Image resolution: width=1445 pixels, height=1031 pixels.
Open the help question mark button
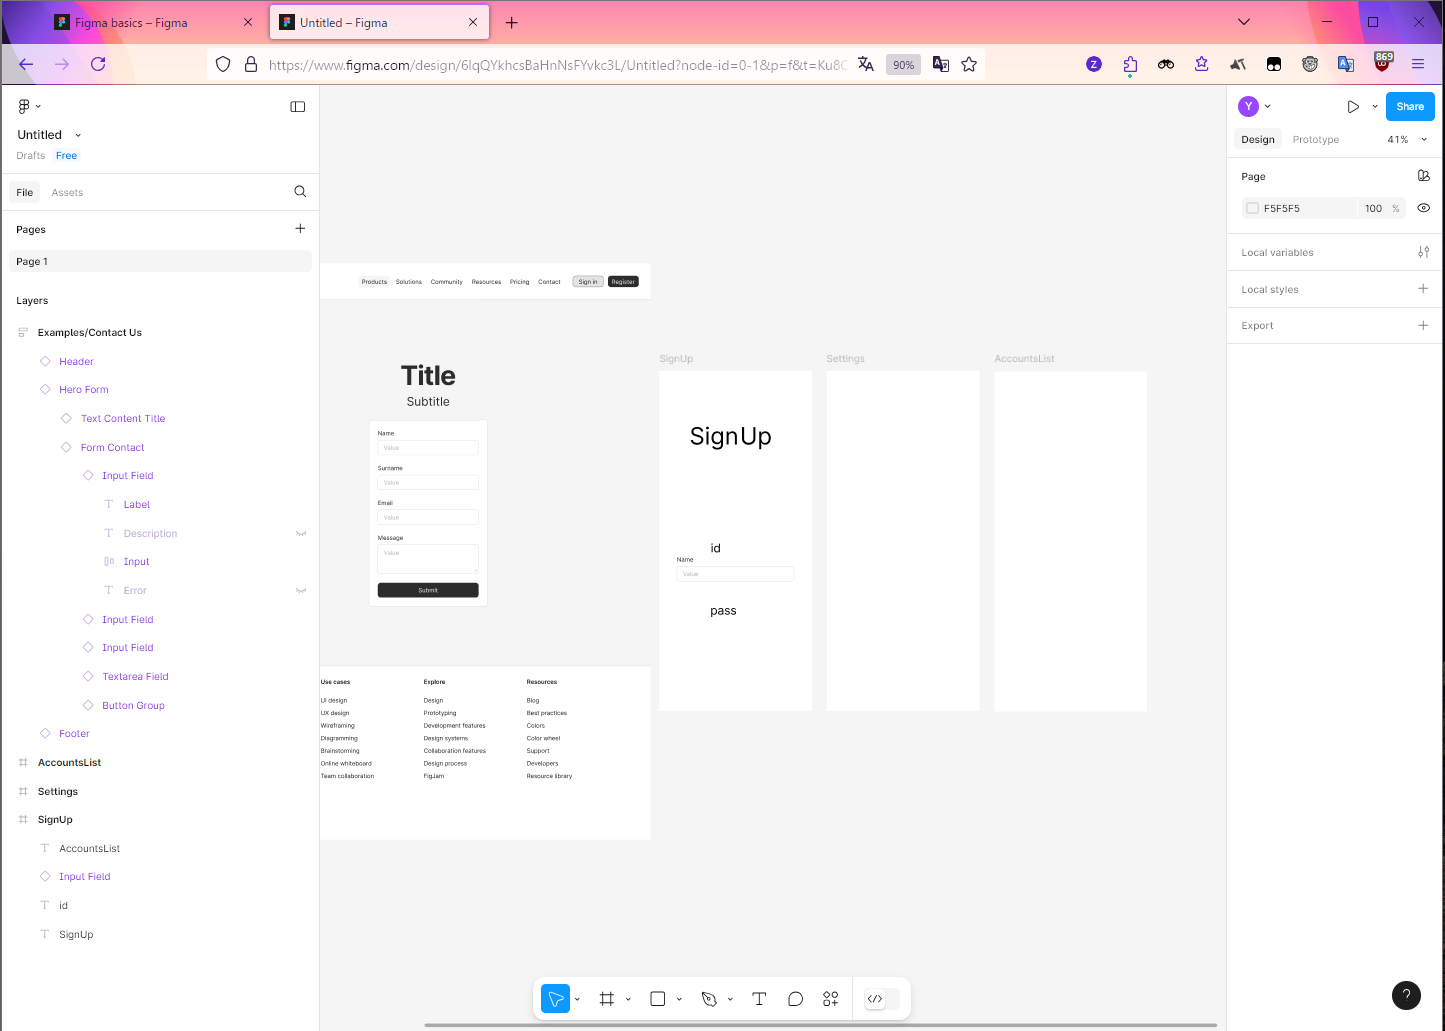click(1406, 994)
